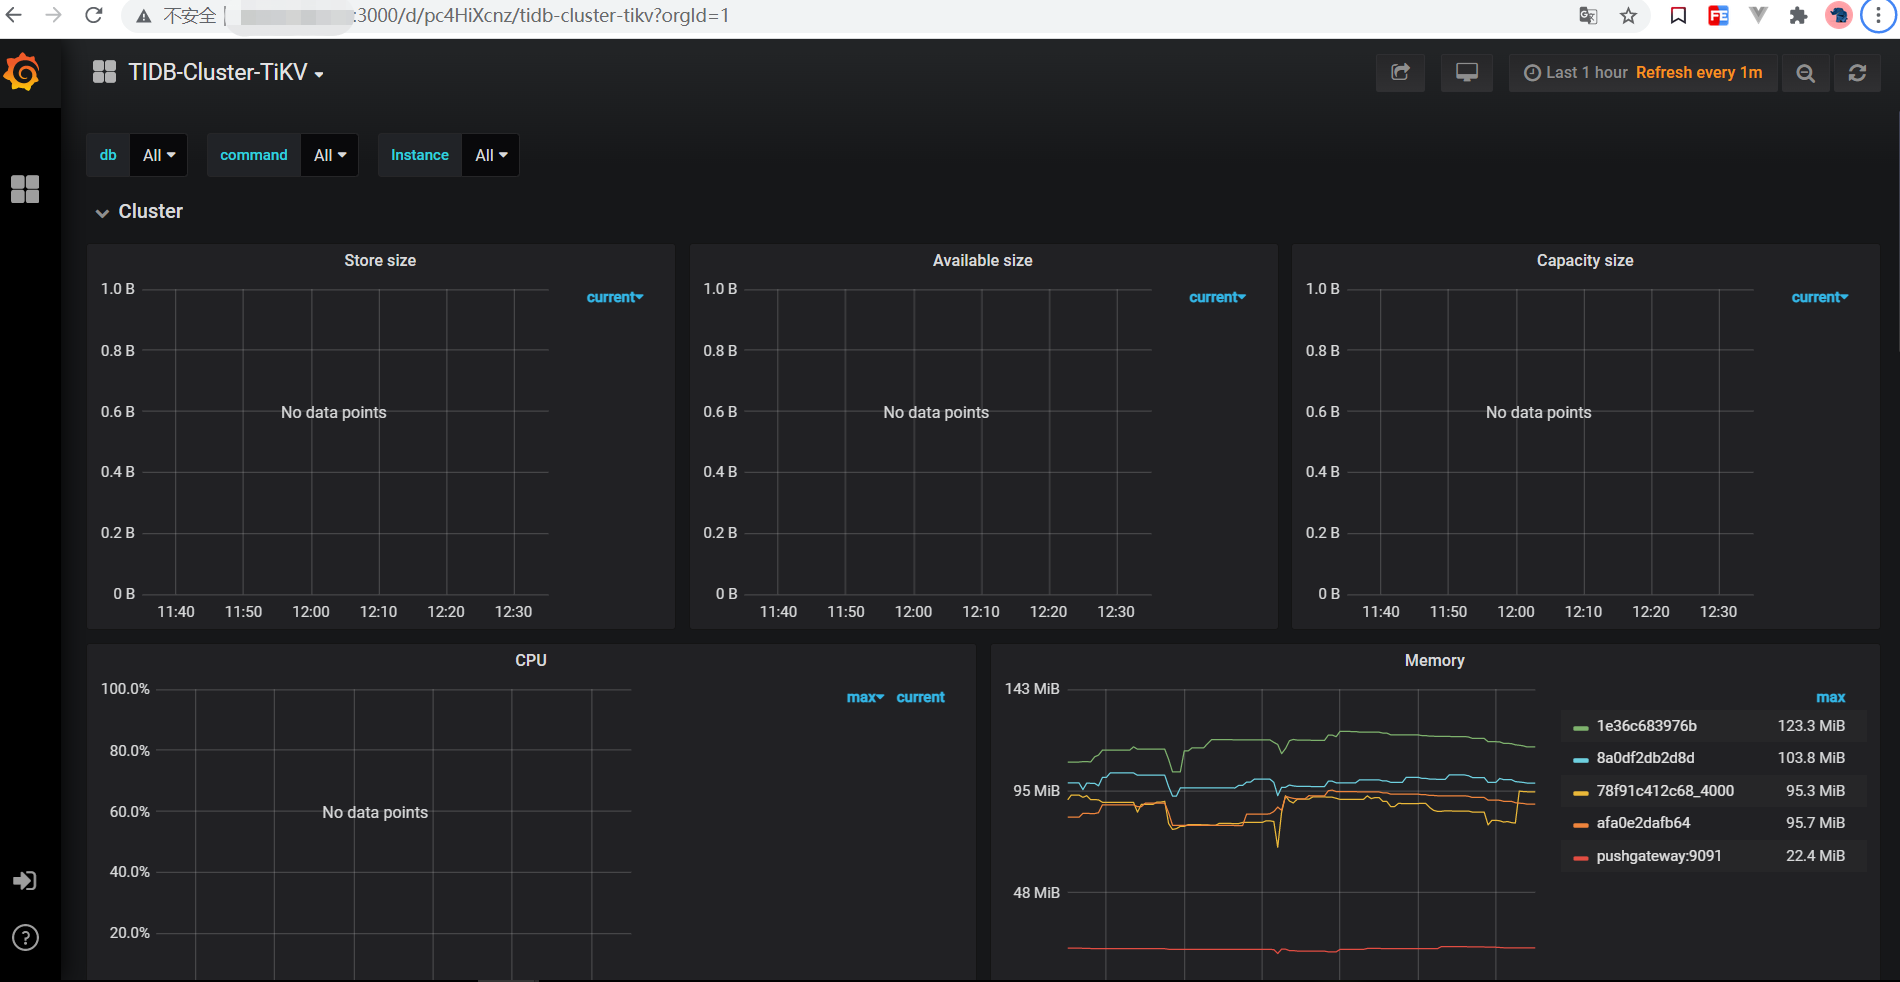This screenshot has height=982, width=1900.
Task: Refresh the dashboard with refresh icon
Action: pos(1857,73)
